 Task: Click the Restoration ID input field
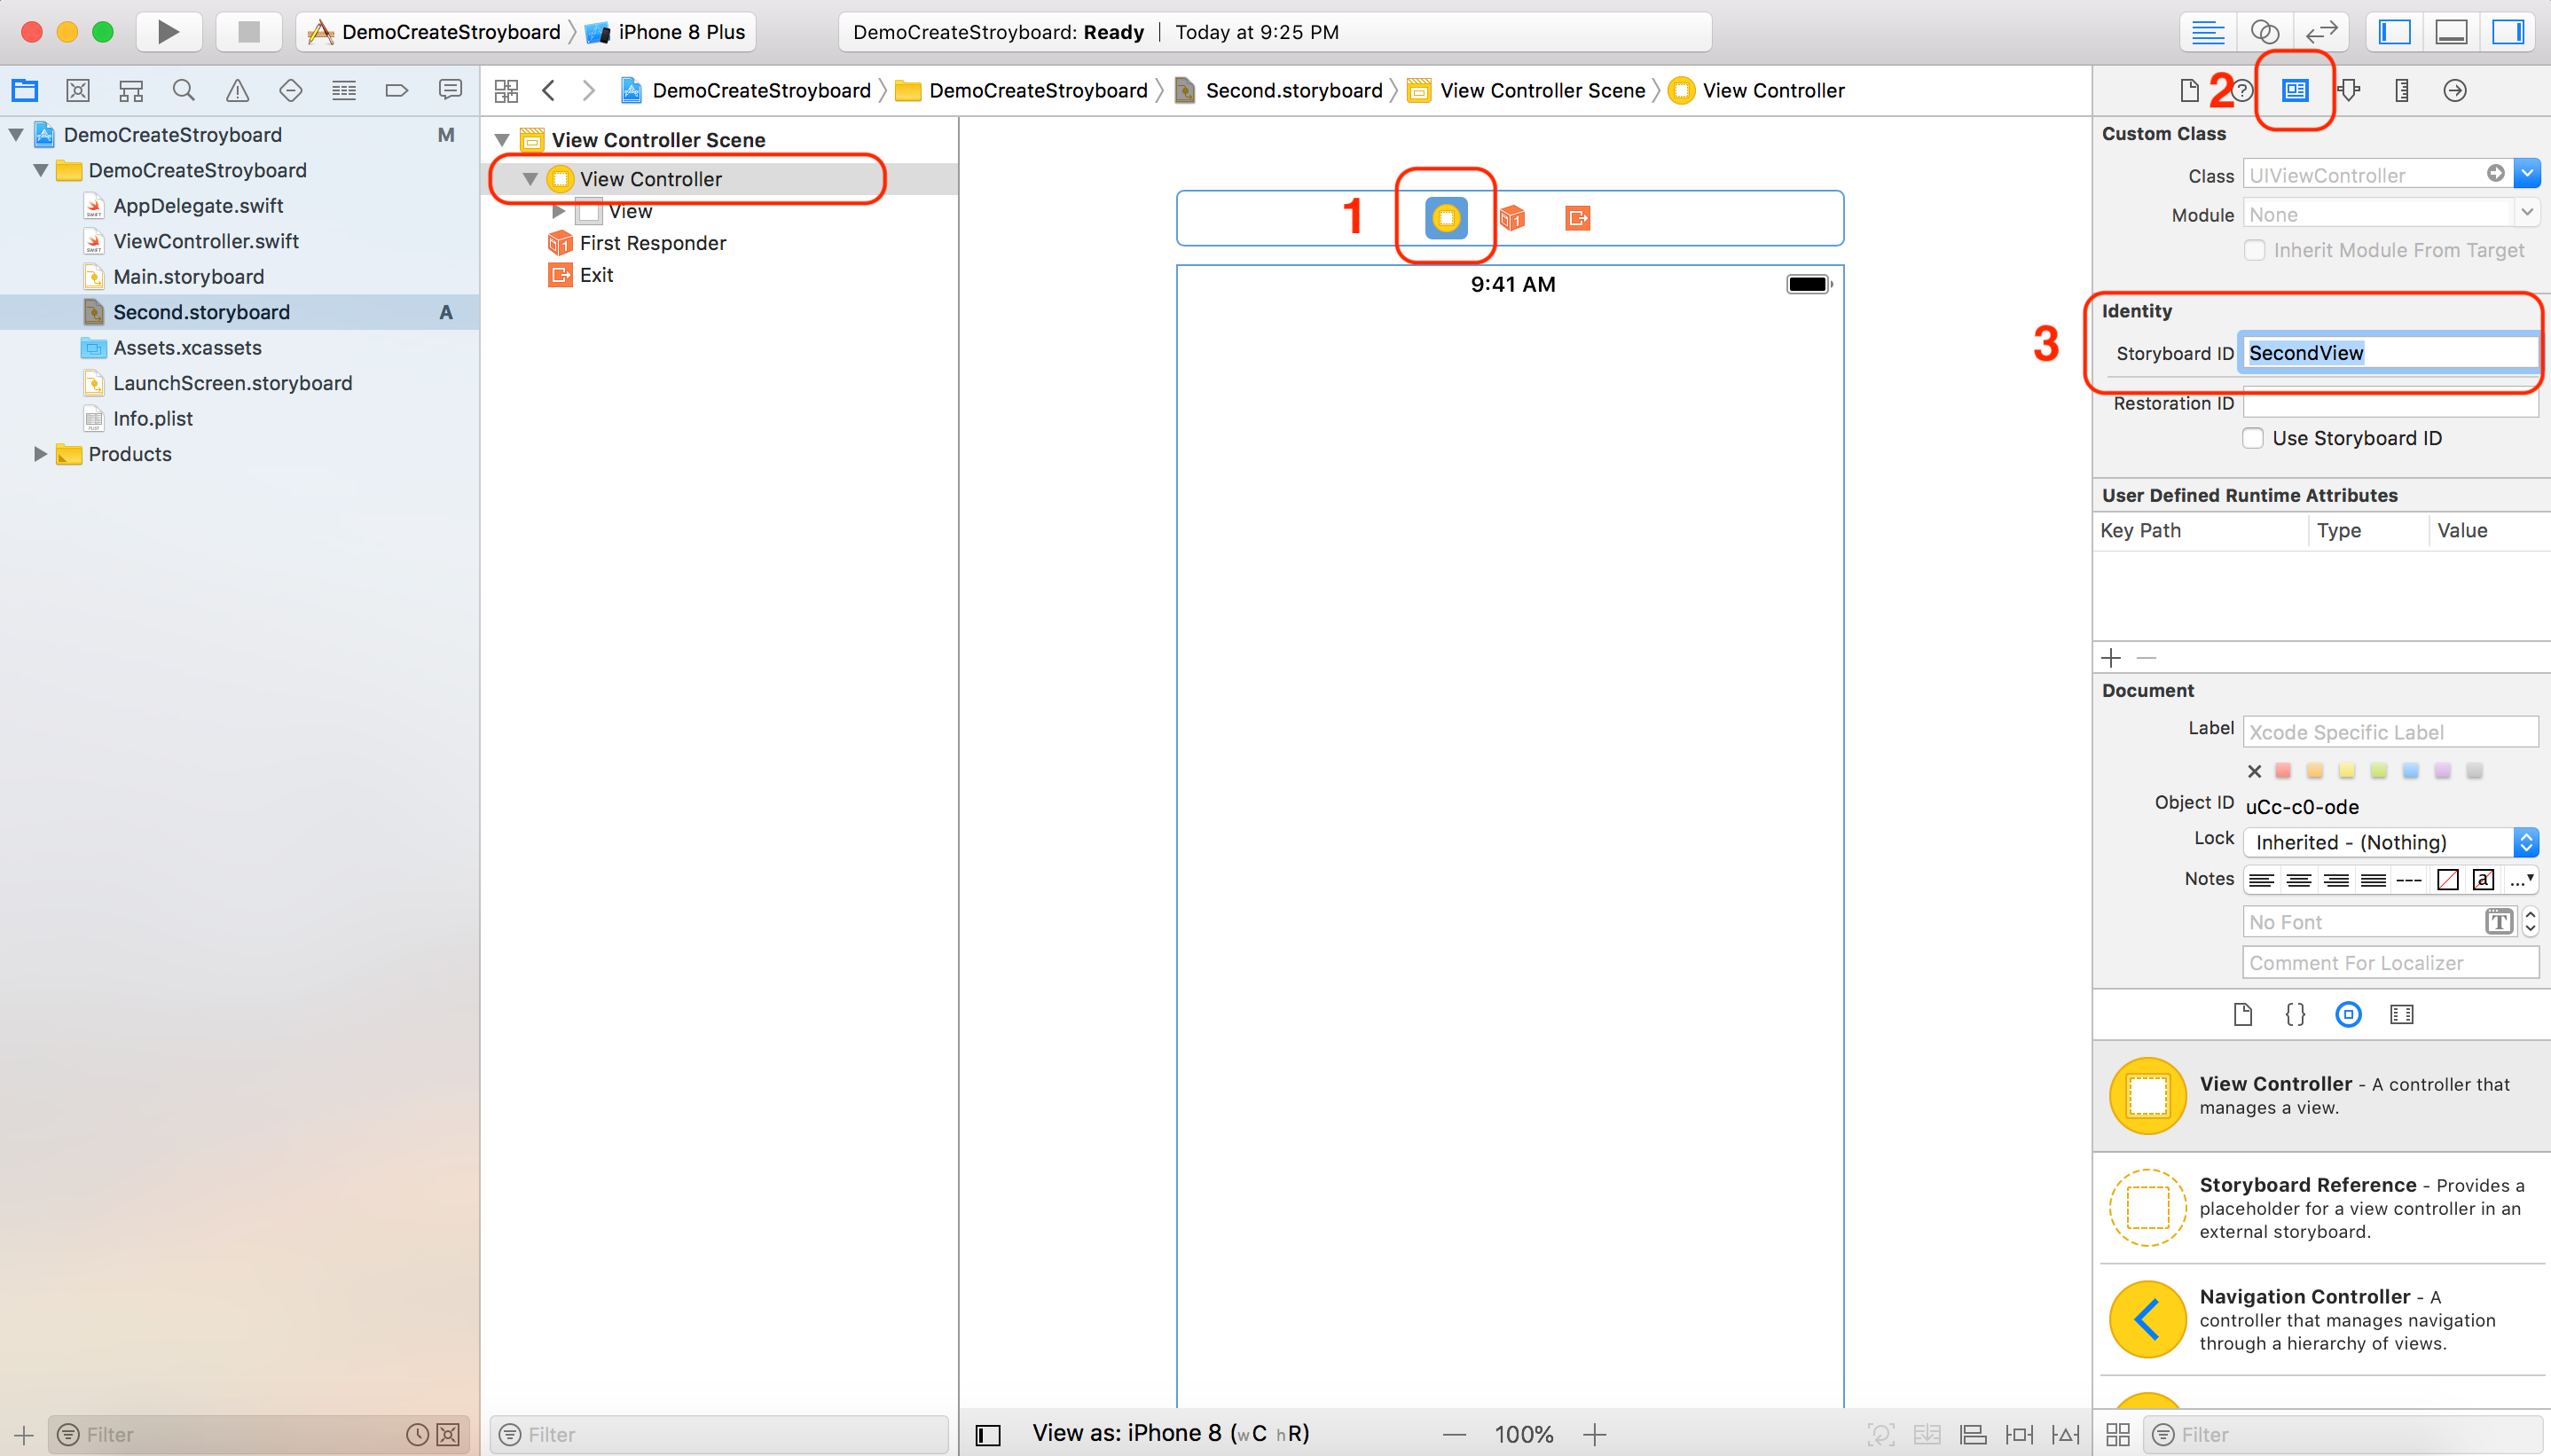[x=2389, y=403]
